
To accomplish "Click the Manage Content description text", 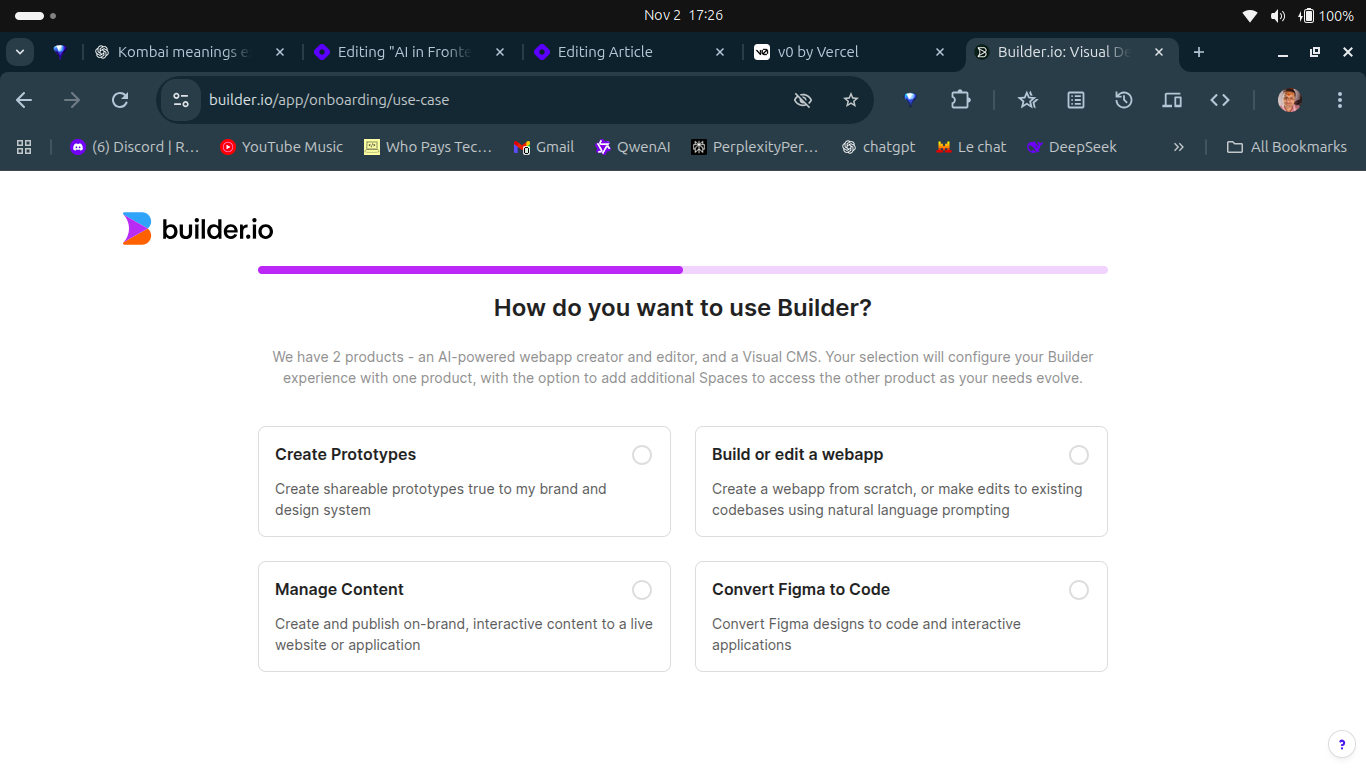I will [464, 634].
